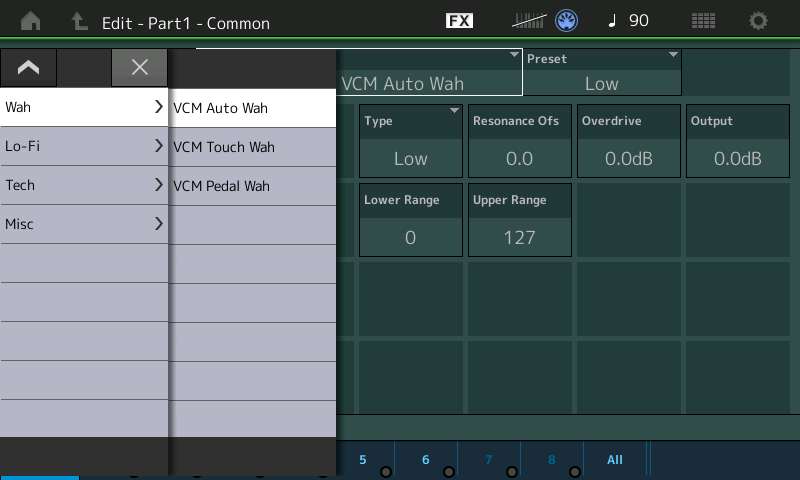Open the FX overview icon
This screenshot has height=480, width=800.
click(x=459, y=21)
